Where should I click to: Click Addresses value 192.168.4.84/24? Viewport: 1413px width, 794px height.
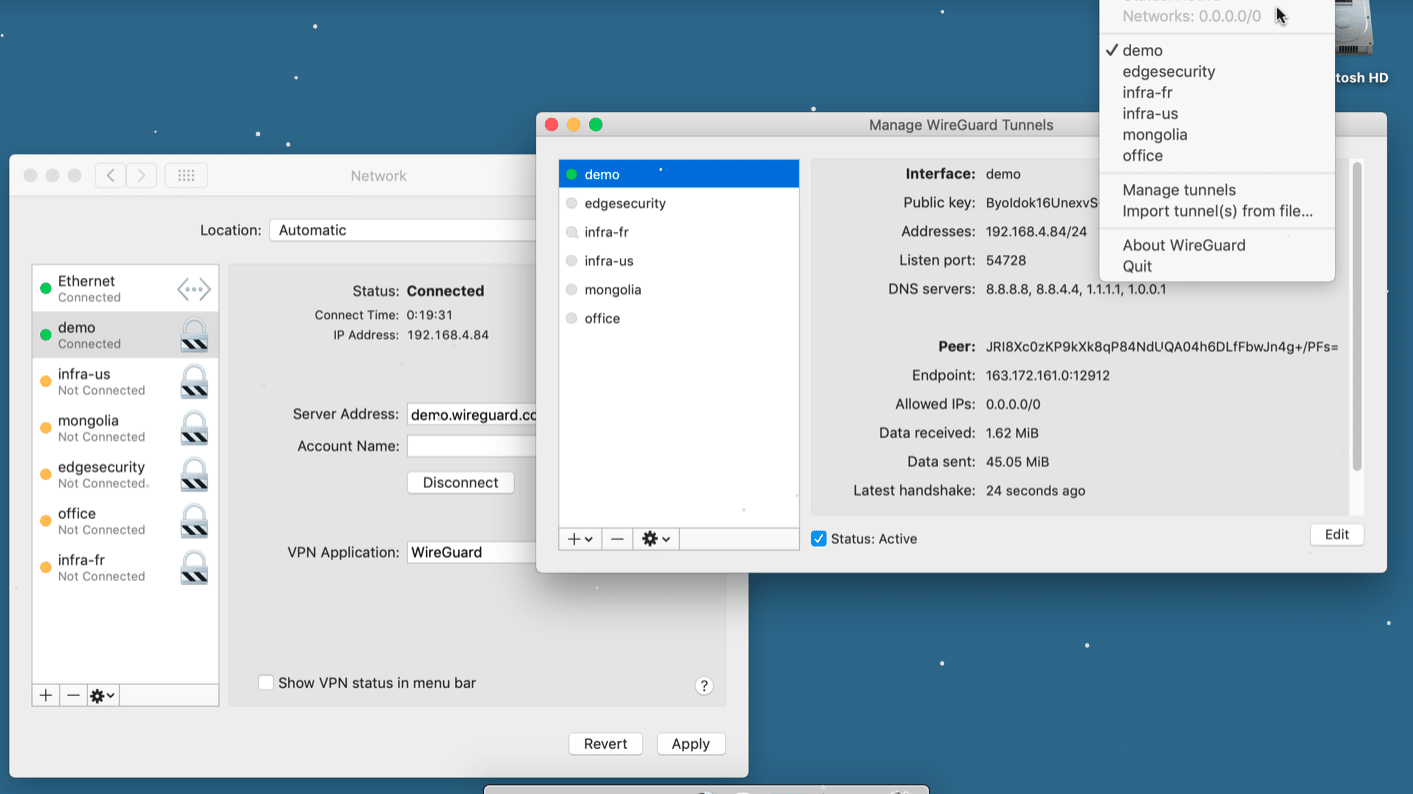pyautogui.click(x=1036, y=231)
